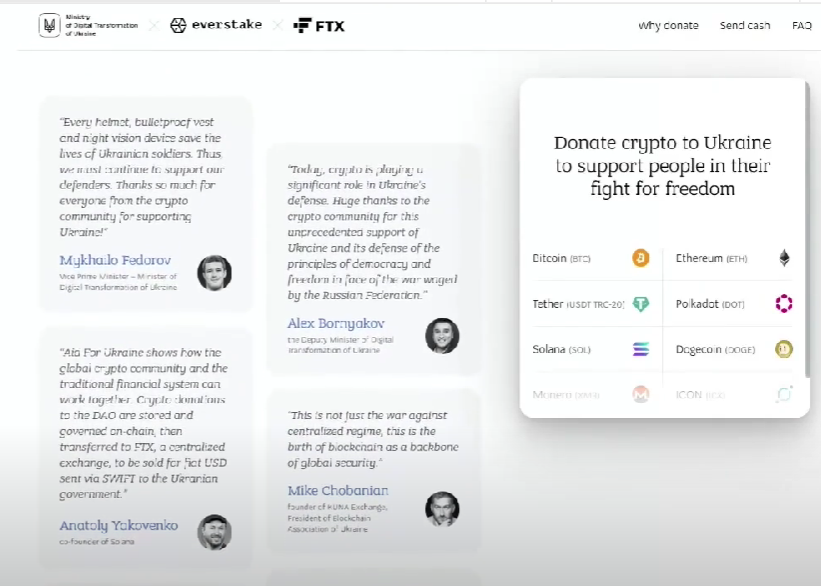This screenshot has height=586, width=821.
Task: Click the 'co-founder of Solana' caption
Action: pyautogui.click(x=97, y=541)
